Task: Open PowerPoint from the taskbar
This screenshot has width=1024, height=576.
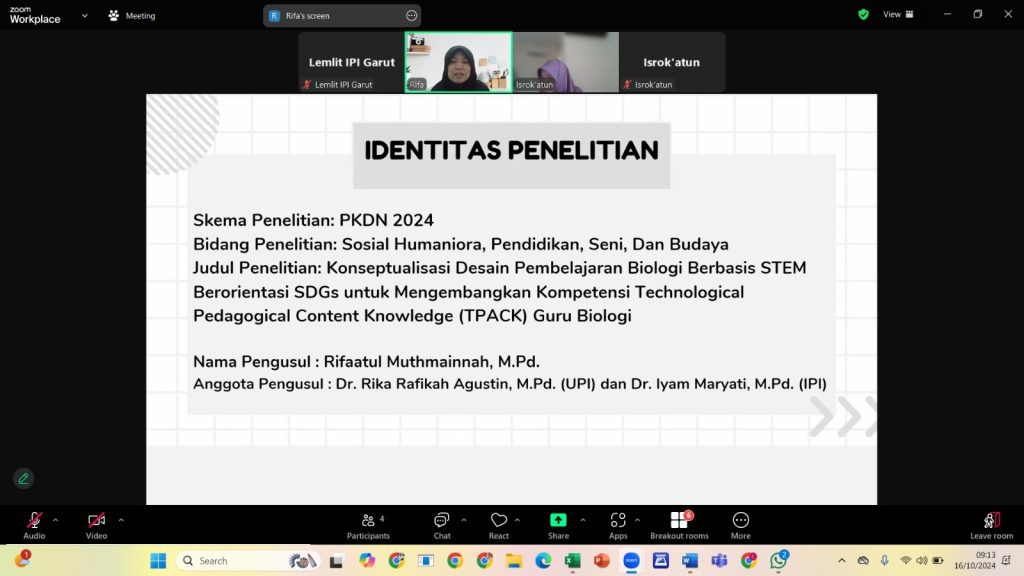Action: pos(602,561)
